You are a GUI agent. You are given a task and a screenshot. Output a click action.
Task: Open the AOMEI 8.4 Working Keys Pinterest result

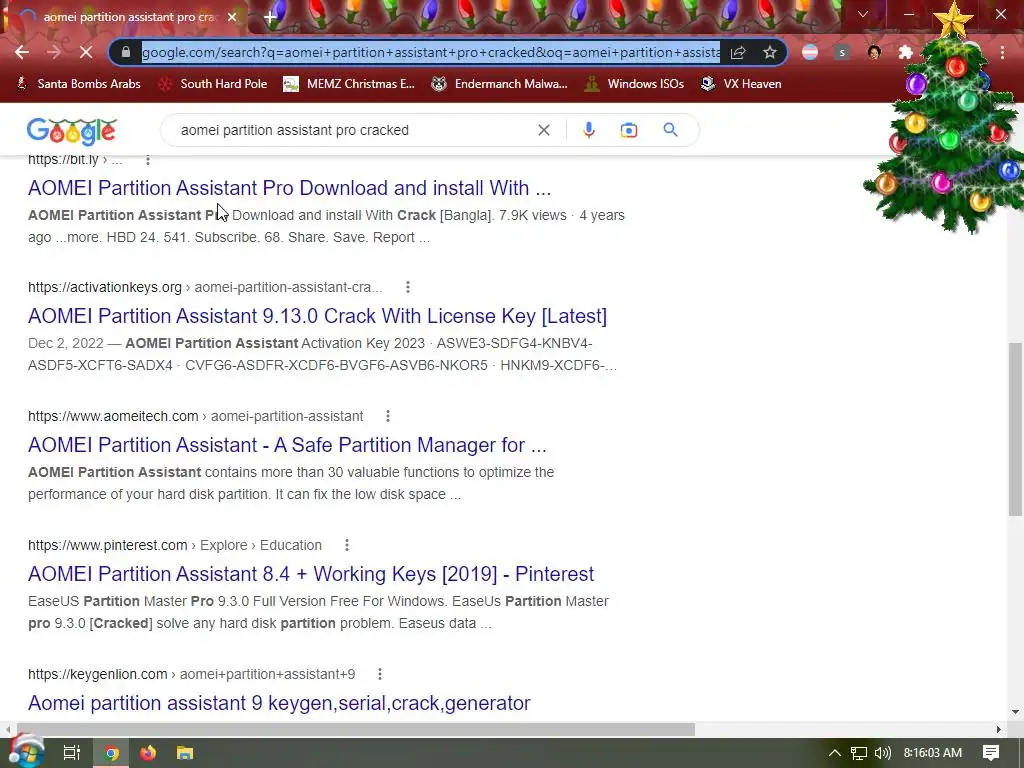pyautogui.click(x=311, y=574)
